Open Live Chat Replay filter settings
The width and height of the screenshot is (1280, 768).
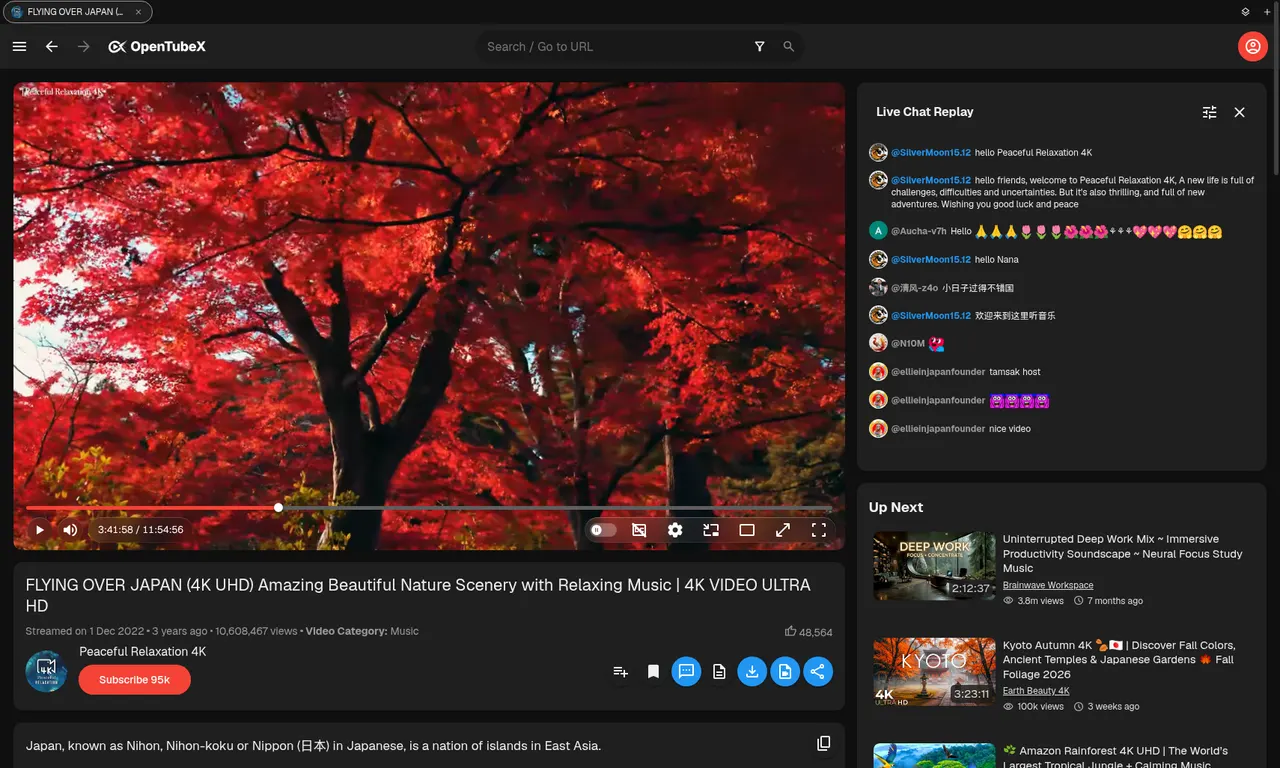(x=1209, y=112)
